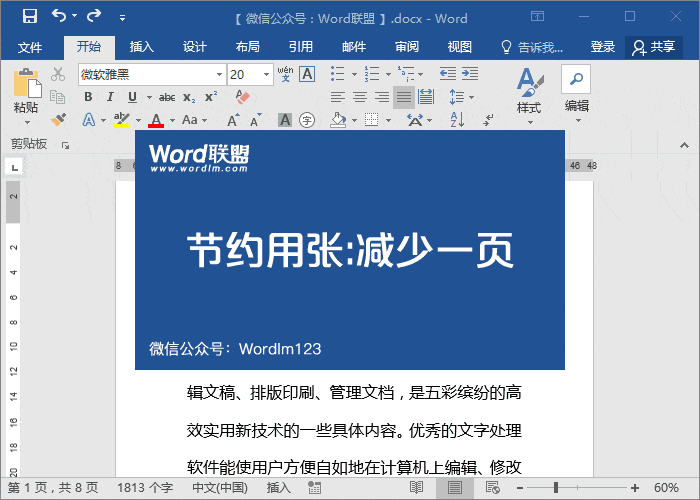Click 登录 (Sign in) link

click(x=603, y=47)
